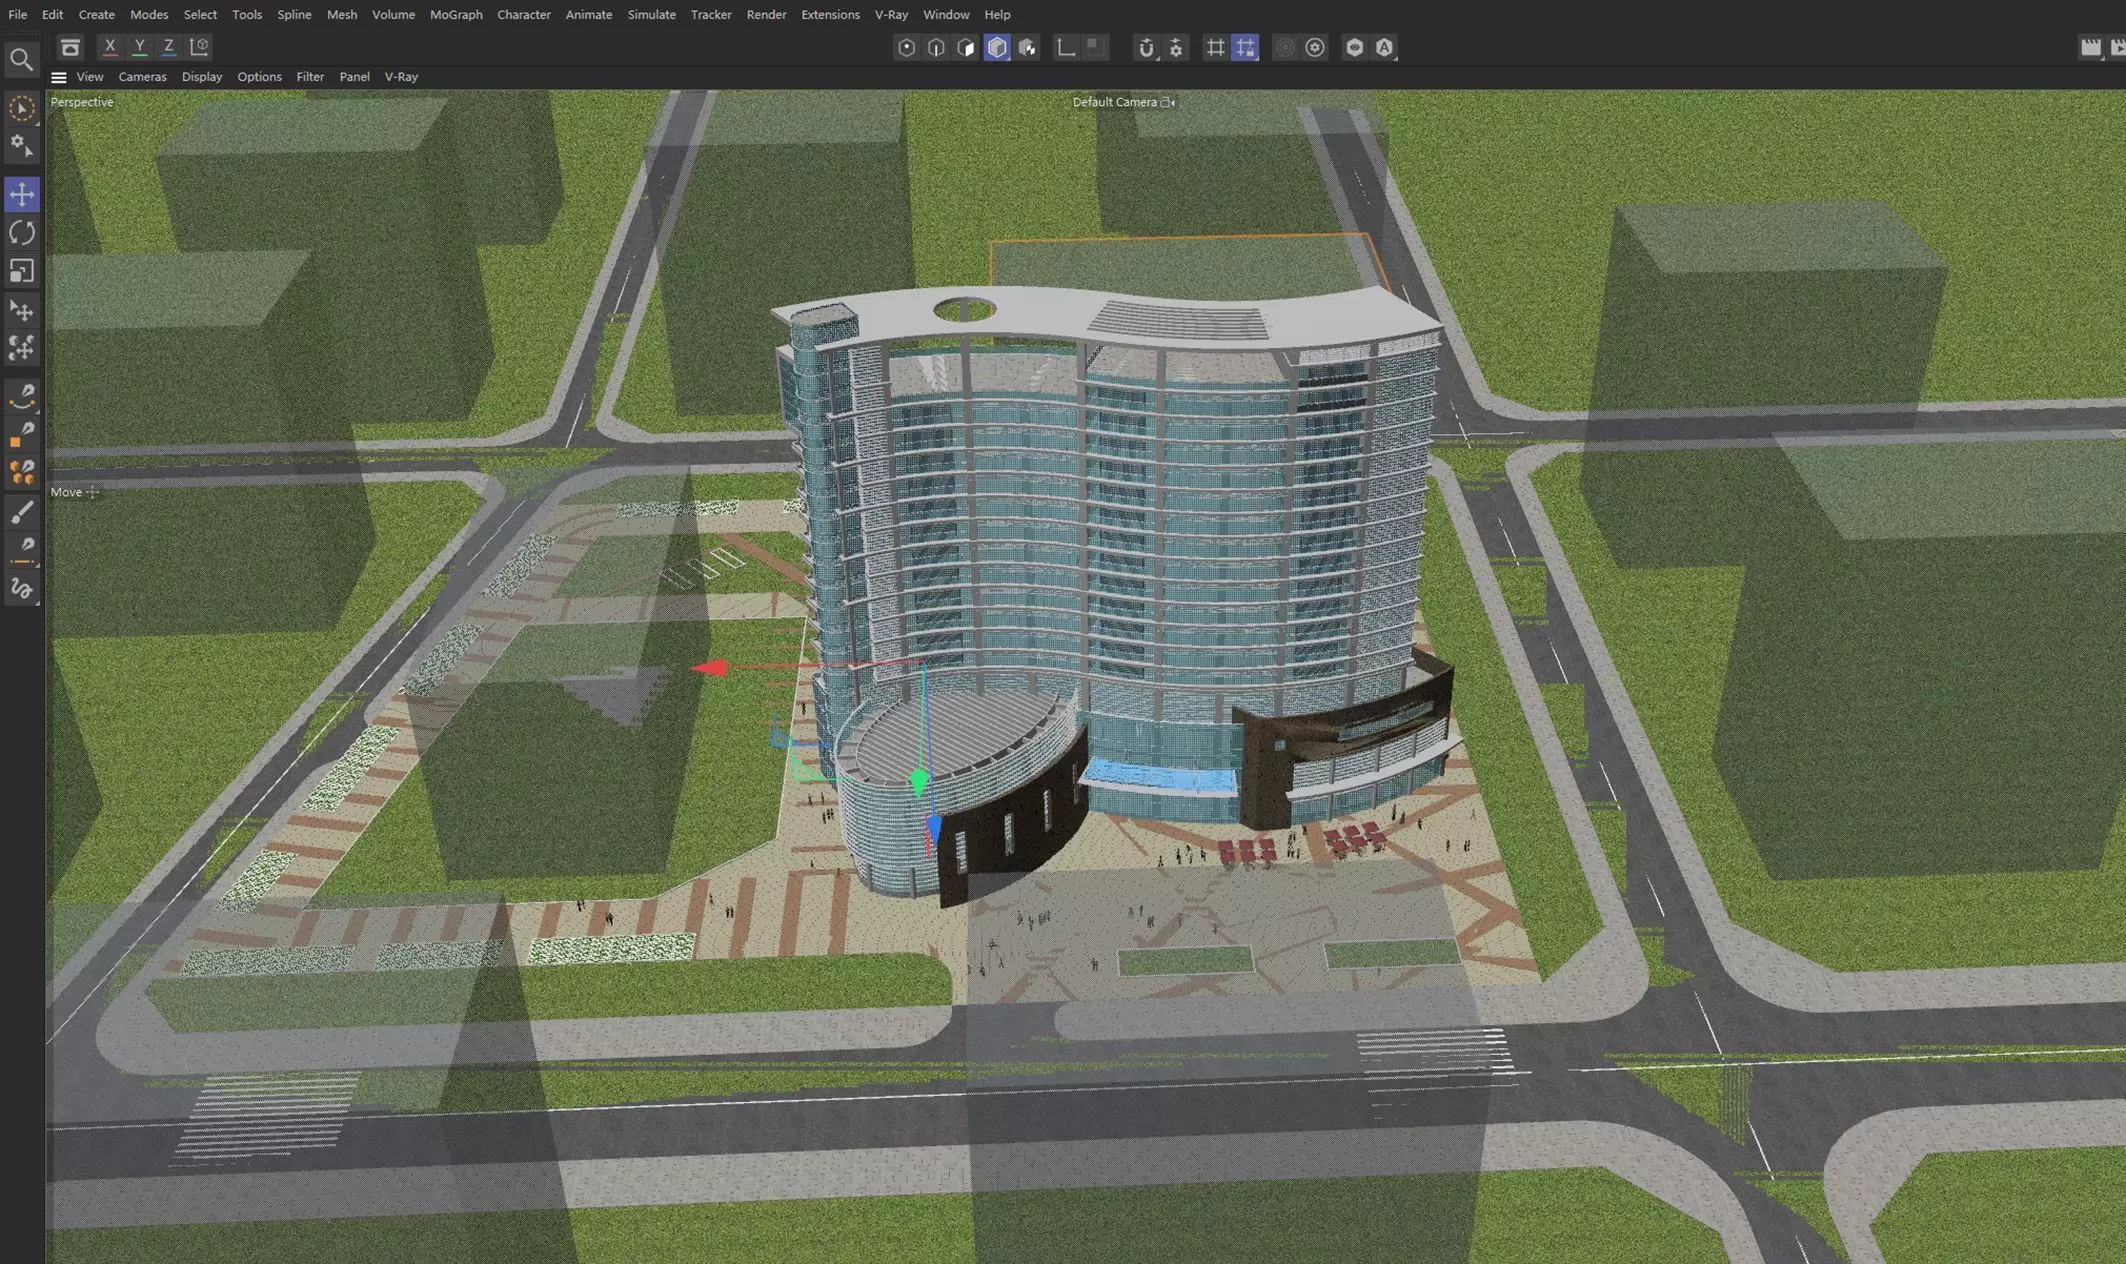Select the Live Selection tool
The image size is (2126, 1264).
21,108
